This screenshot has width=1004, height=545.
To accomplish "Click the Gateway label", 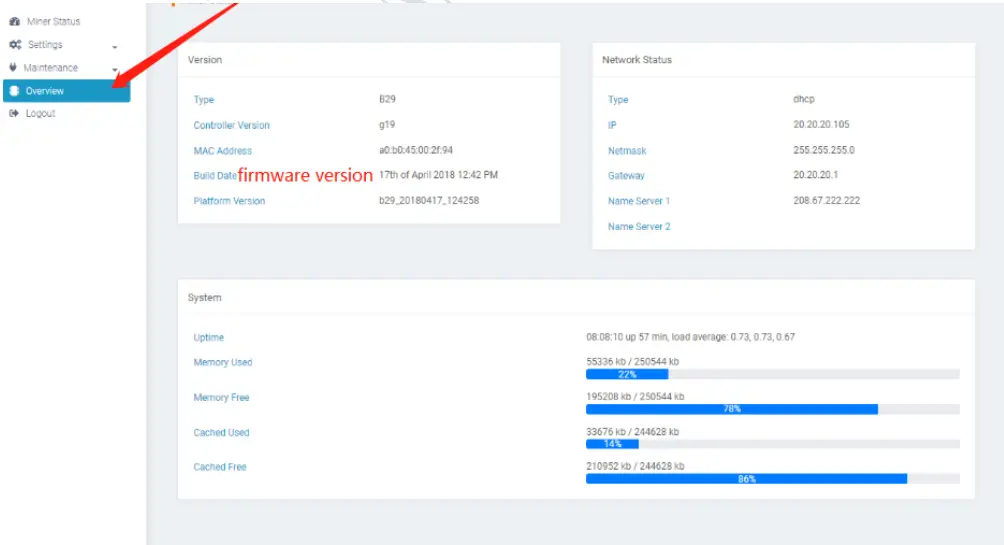I will click(626, 175).
